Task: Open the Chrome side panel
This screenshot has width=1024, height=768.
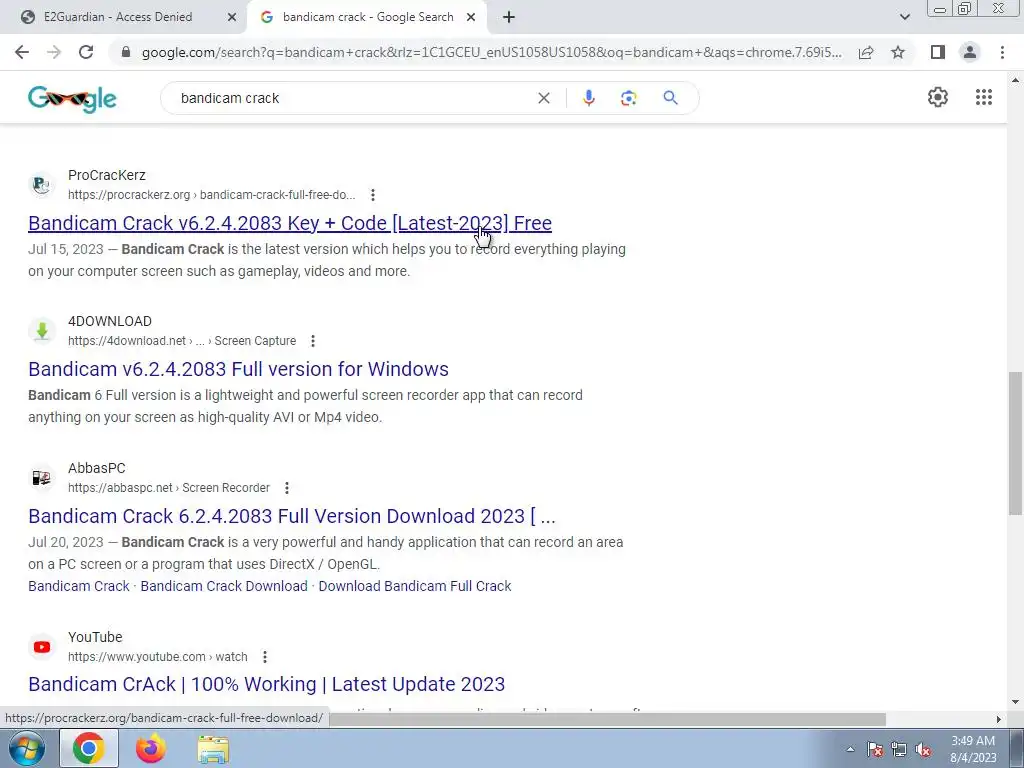Action: (x=938, y=52)
